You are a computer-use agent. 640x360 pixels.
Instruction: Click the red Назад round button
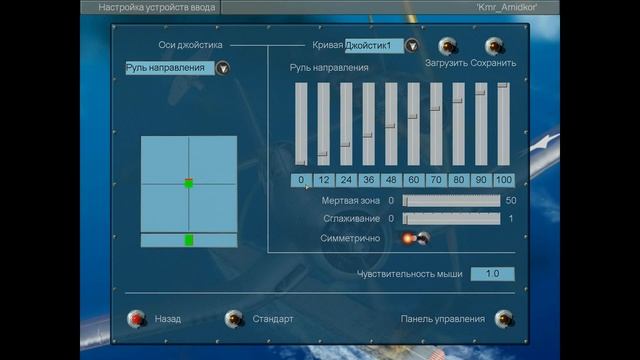[x=136, y=319]
